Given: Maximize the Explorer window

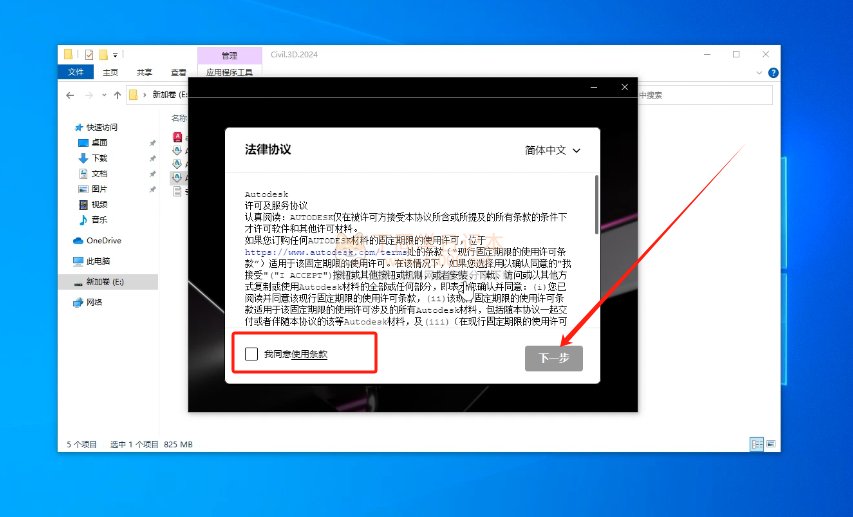Looking at the screenshot, I should tap(736, 54).
